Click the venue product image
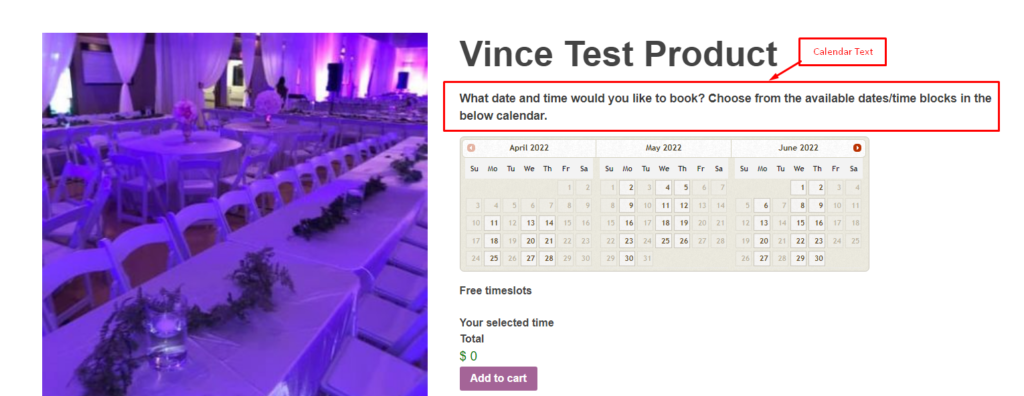1024x396 pixels. point(235,214)
